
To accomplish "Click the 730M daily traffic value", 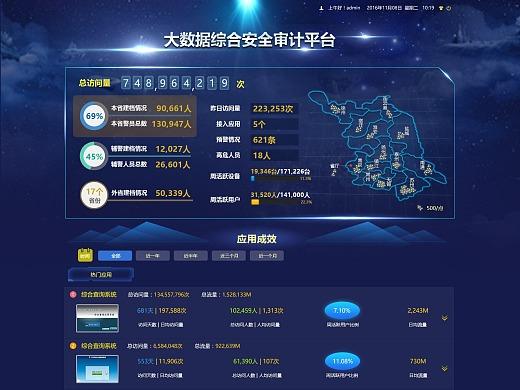I will coord(418,361).
